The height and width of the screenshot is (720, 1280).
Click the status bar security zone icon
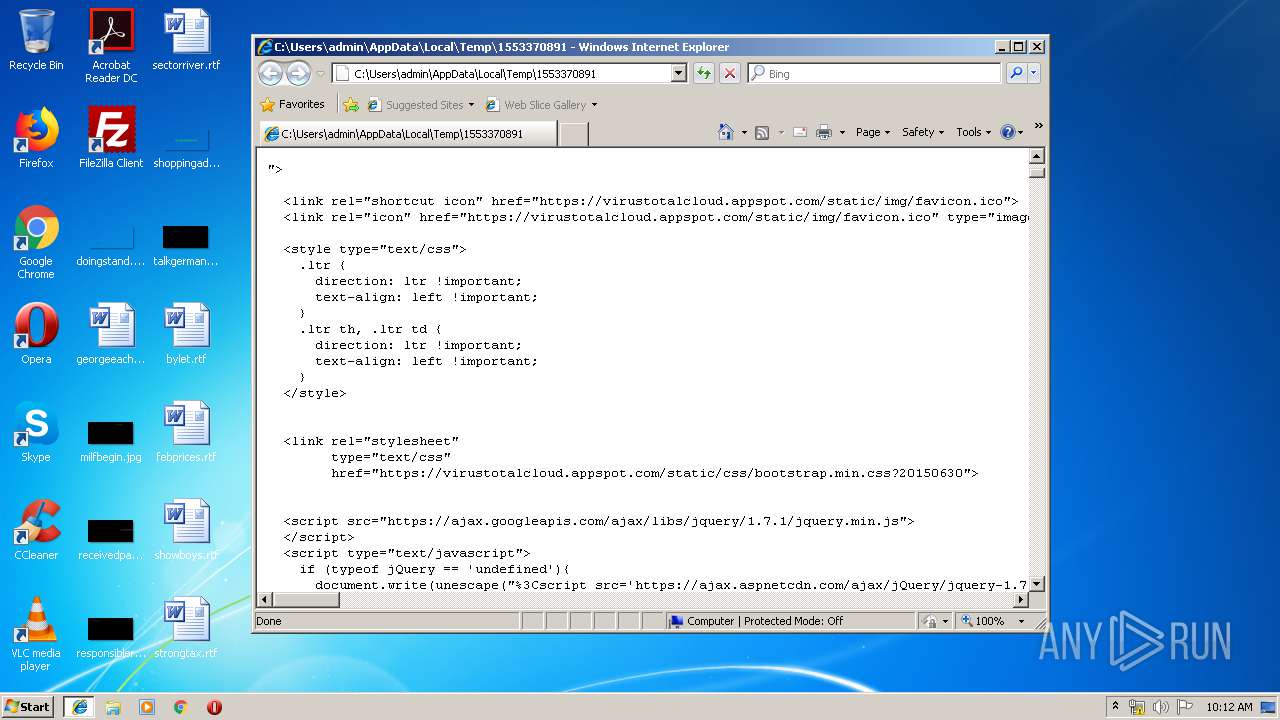pos(935,621)
